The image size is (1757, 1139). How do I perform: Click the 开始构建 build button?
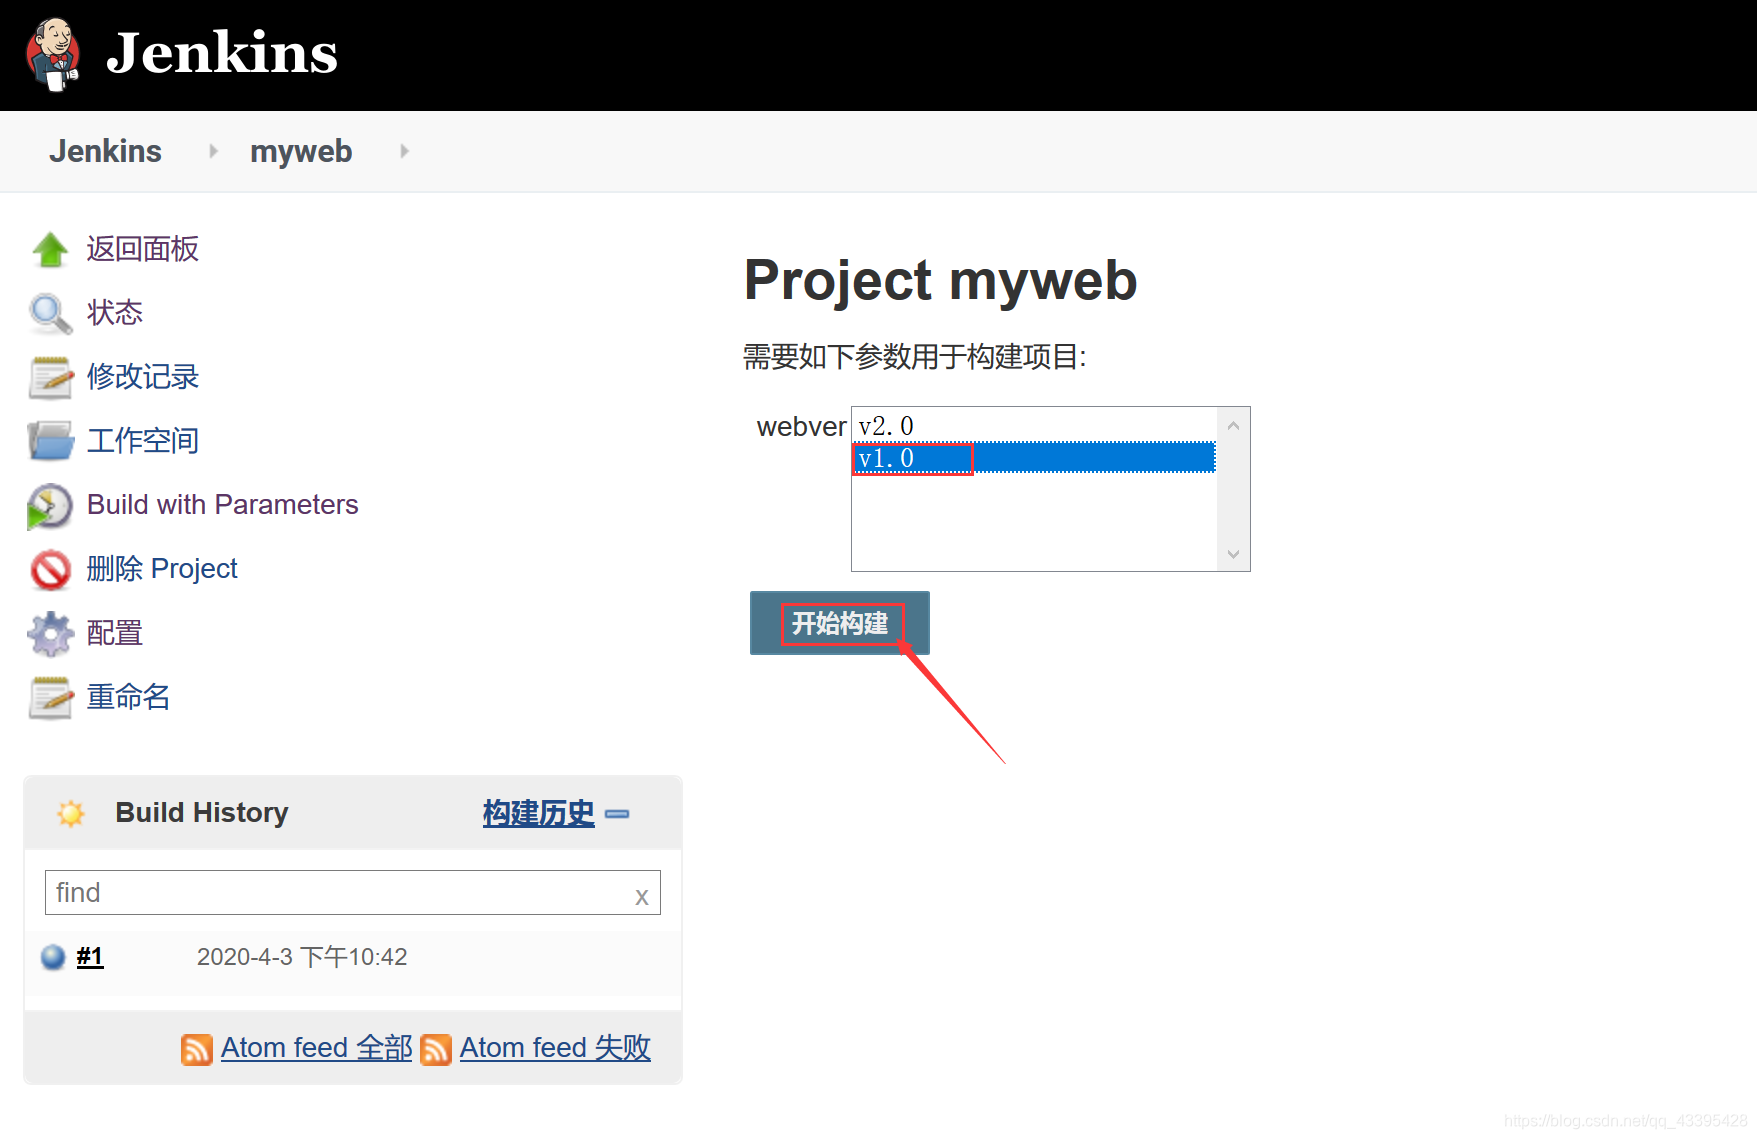click(x=840, y=623)
